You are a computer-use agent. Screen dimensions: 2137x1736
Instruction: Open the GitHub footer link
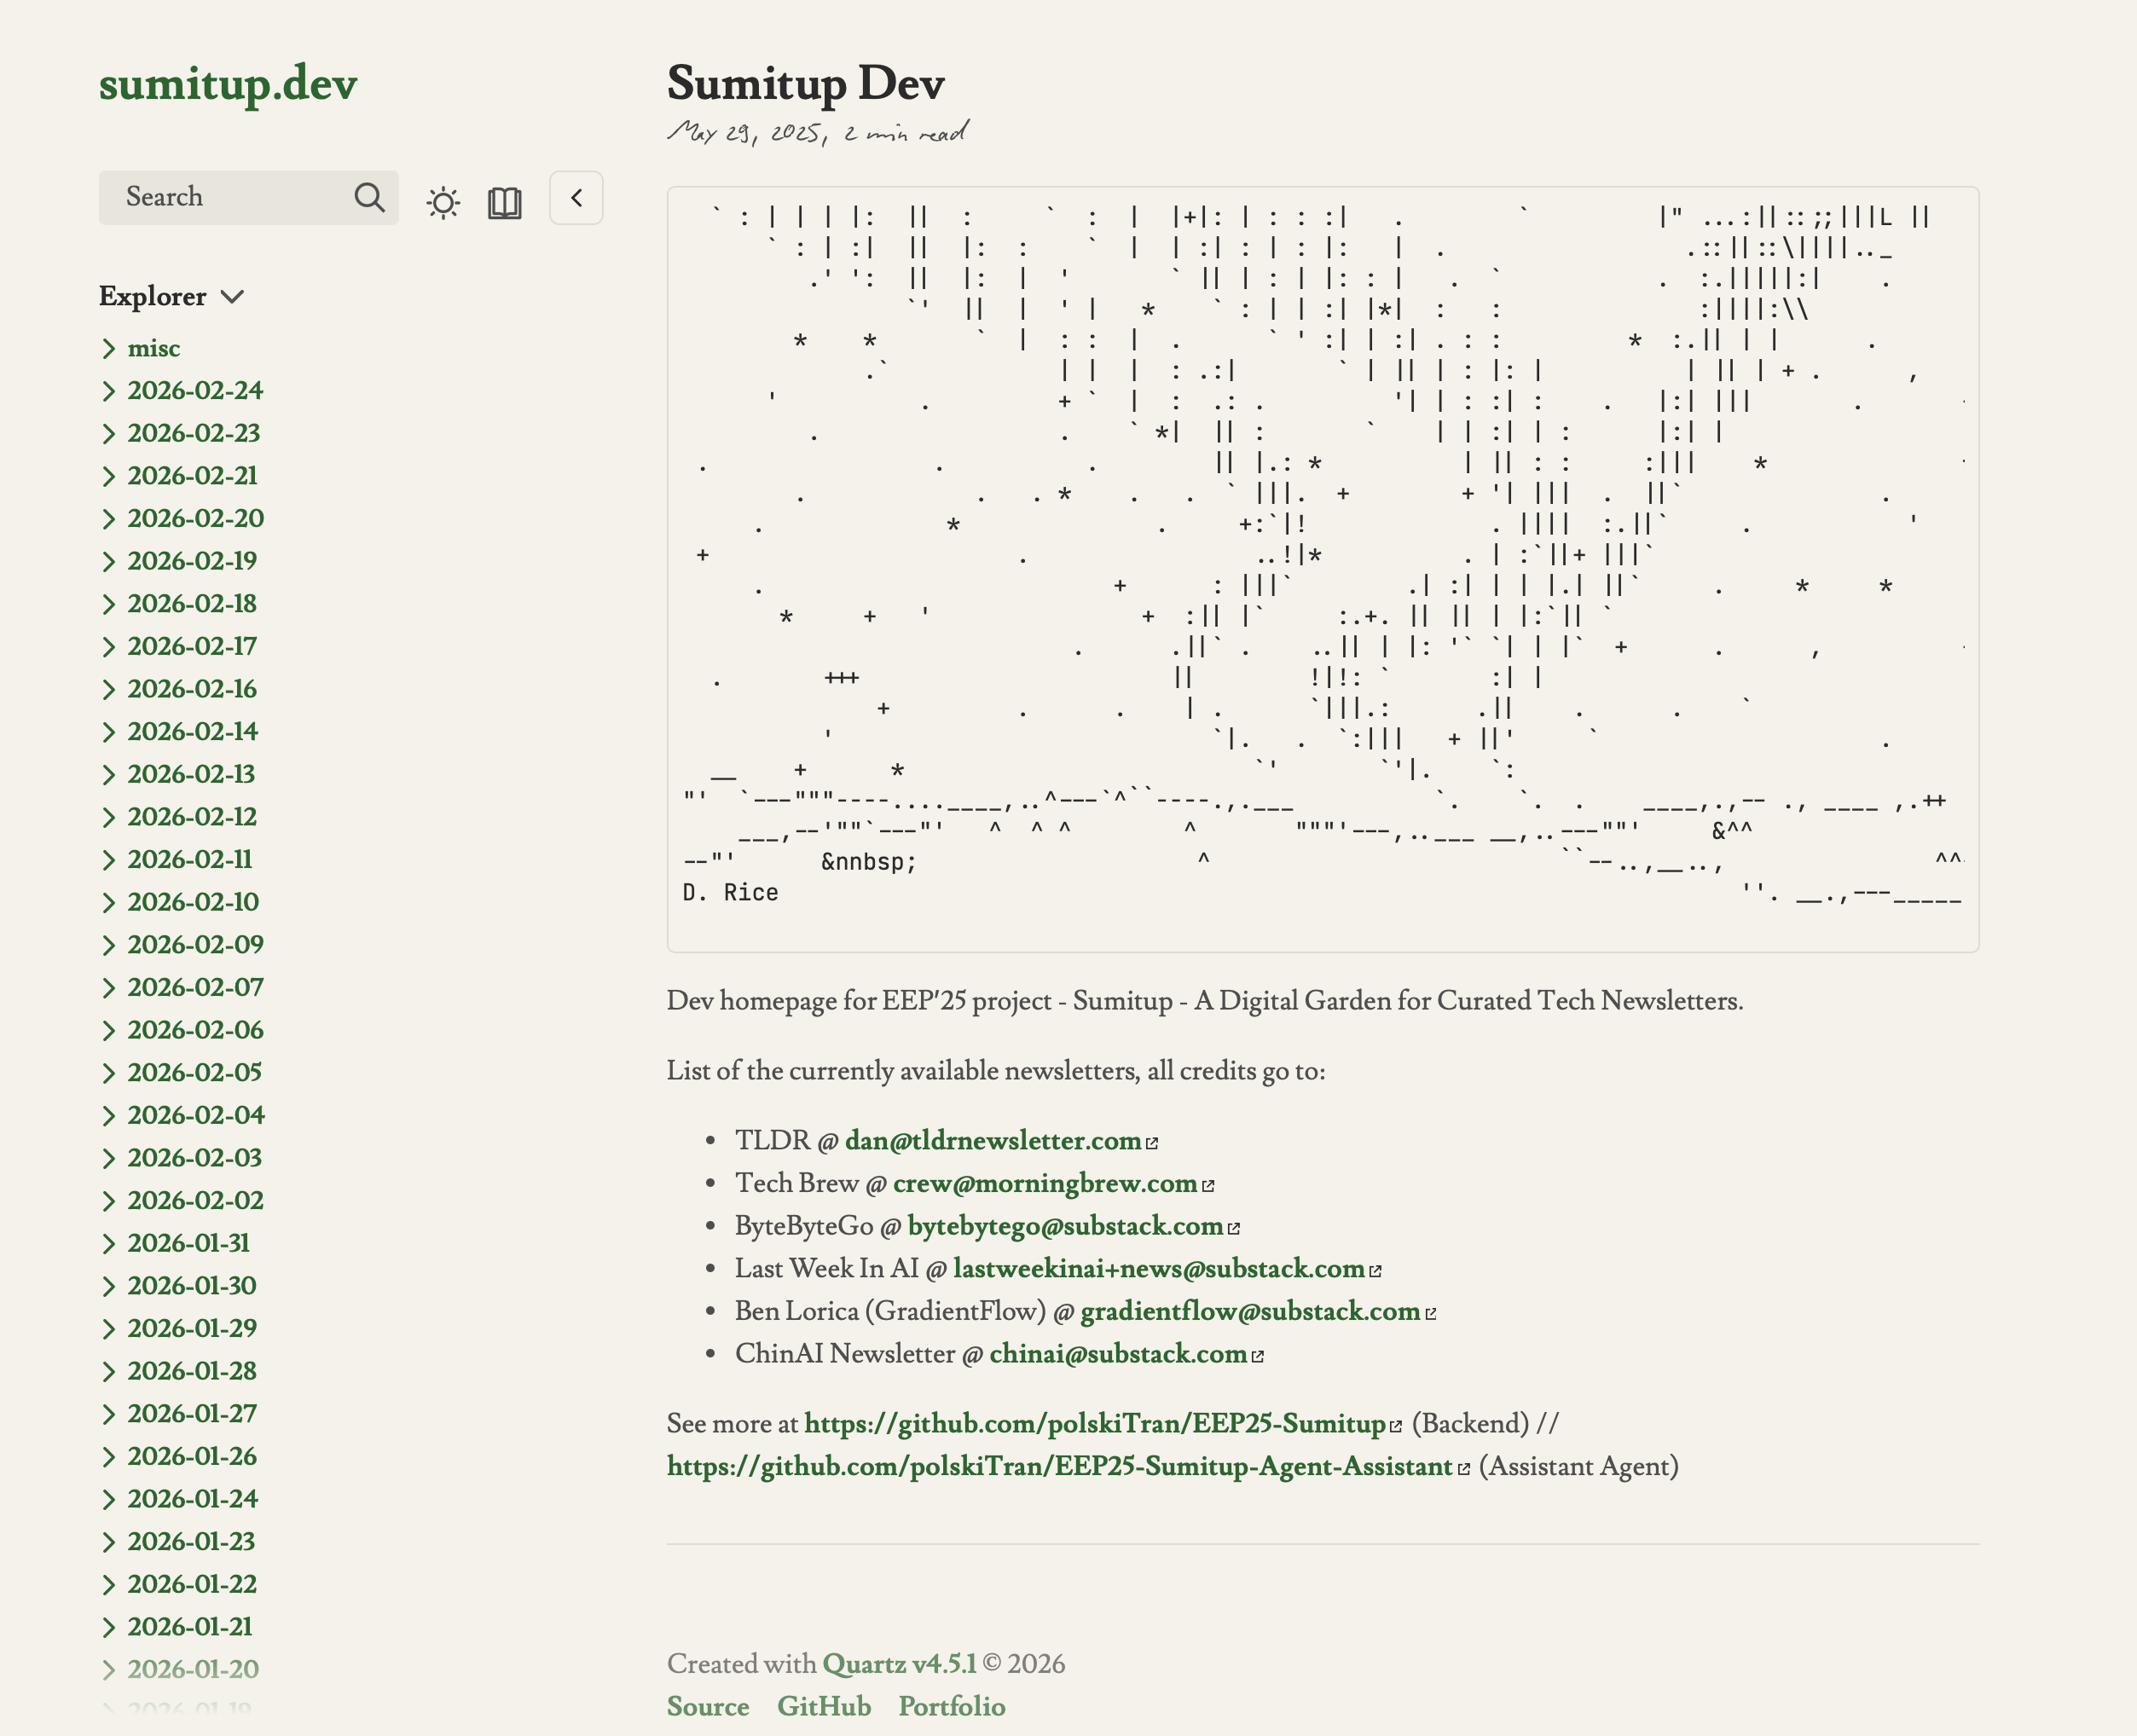click(x=824, y=1706)
